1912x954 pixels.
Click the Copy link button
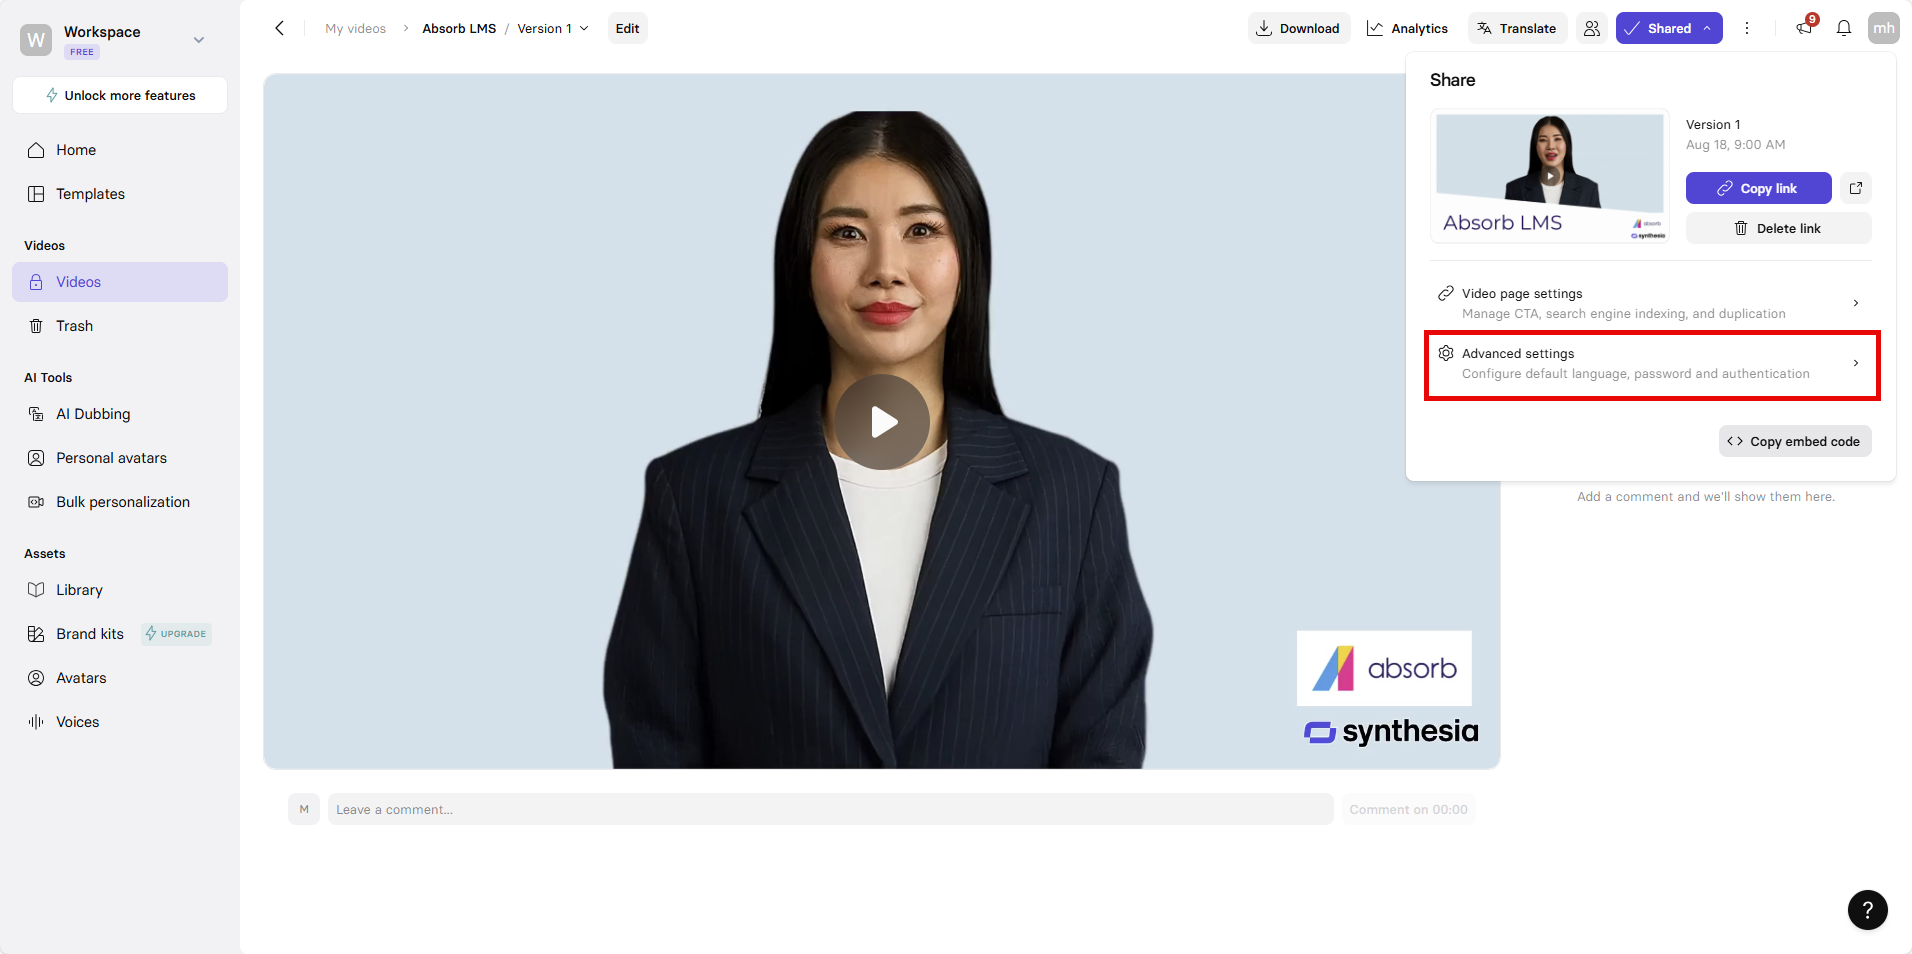point(1758,188)
